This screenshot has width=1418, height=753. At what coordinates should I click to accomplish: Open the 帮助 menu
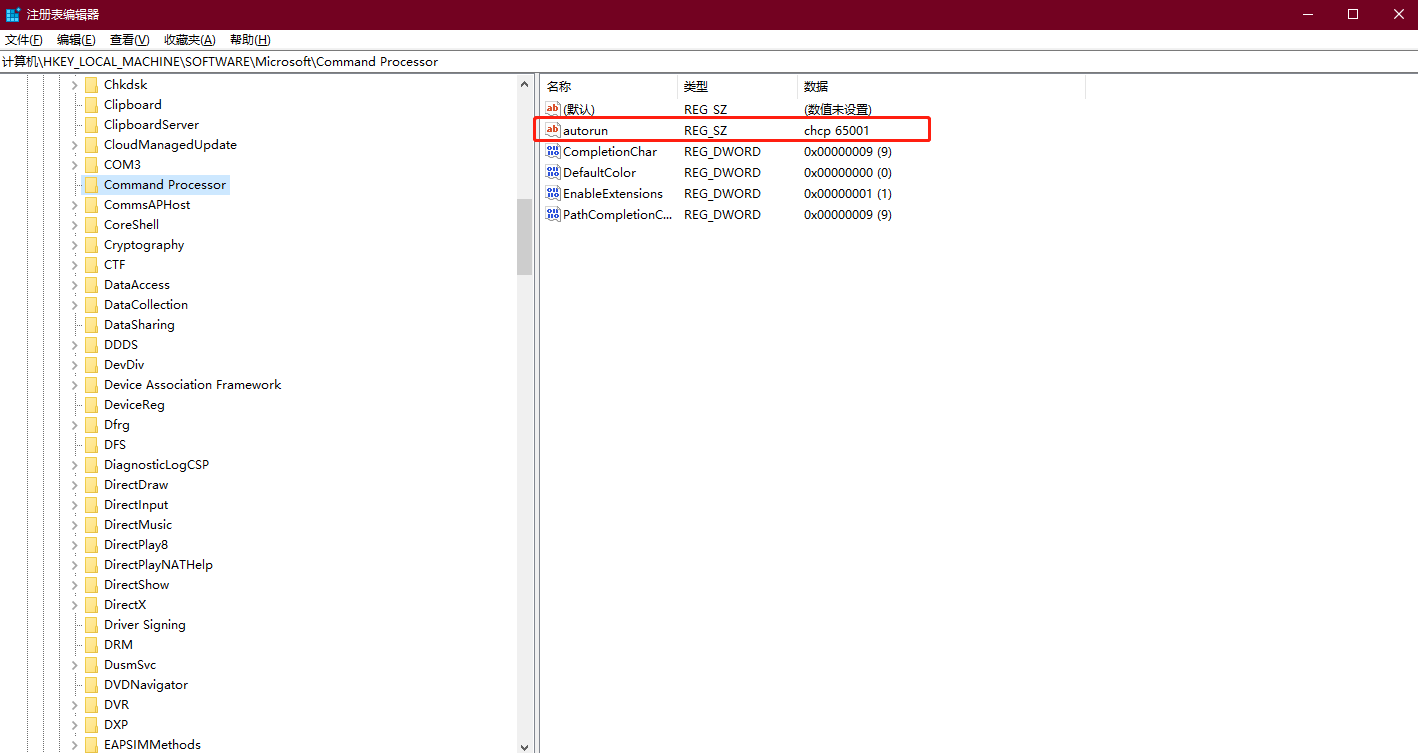[x=248, y=40]
